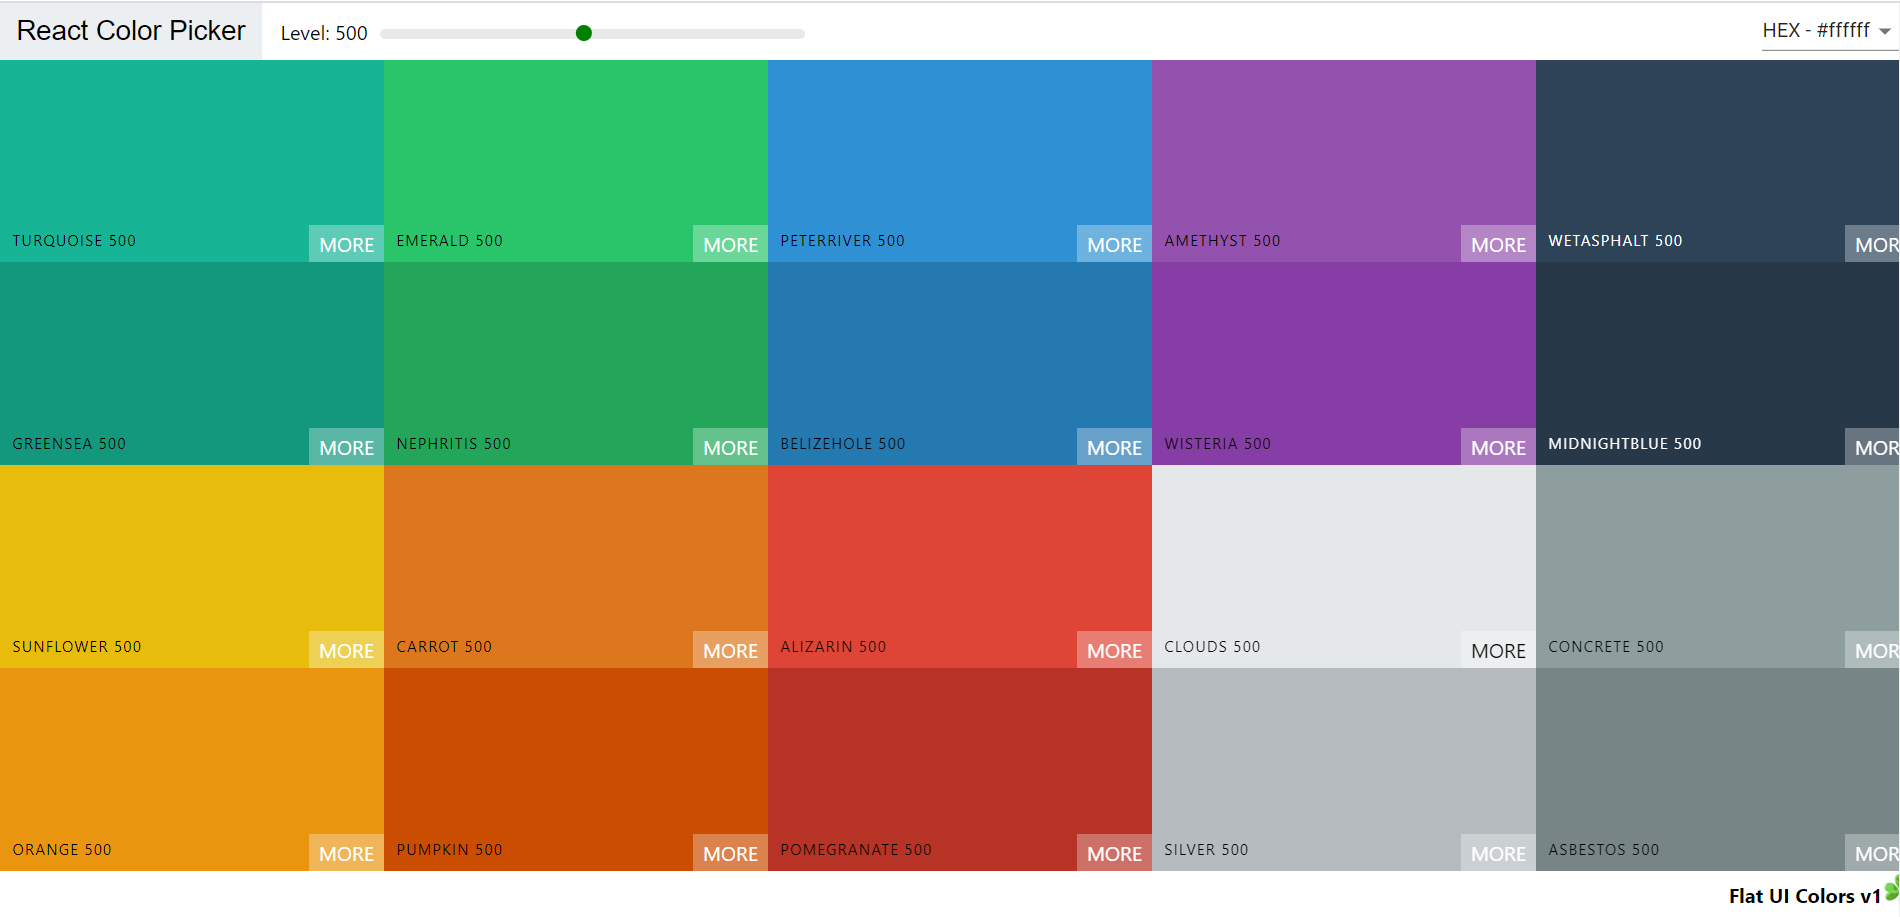The height and width of the screenshot is (917, 1900).
Task: Click MORE on the Wisteria swatch
Action: 1498,447
